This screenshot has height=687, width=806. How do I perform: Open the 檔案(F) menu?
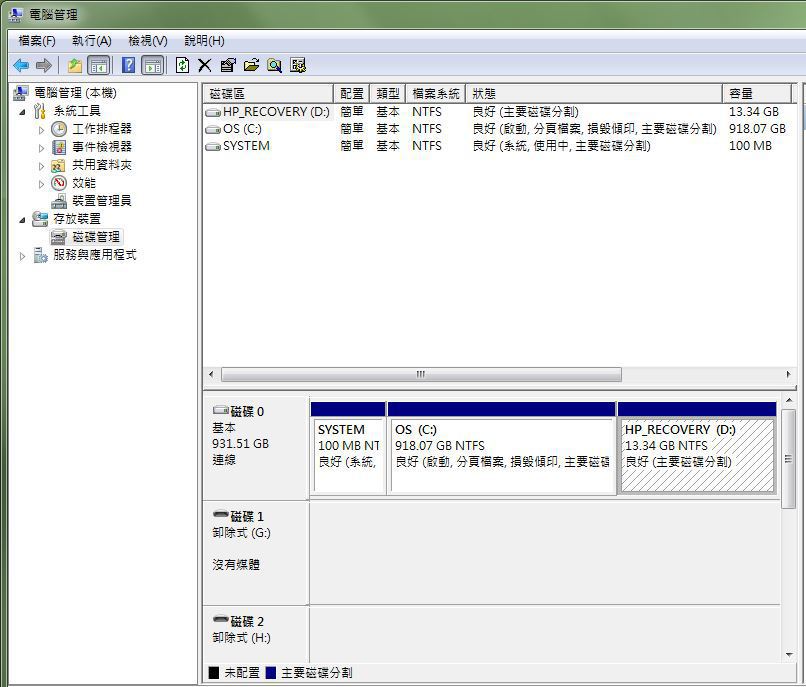pos(36,41)
